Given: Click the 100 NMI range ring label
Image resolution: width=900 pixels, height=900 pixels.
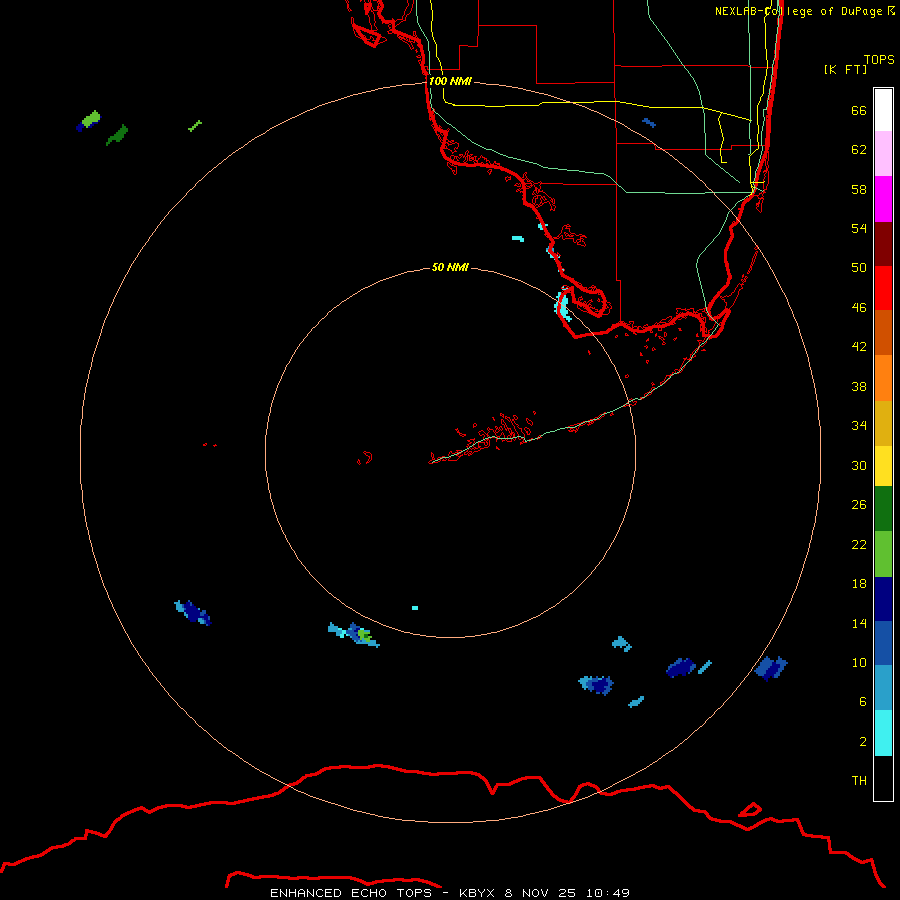Looking at the screenshot, I should 450,81.
